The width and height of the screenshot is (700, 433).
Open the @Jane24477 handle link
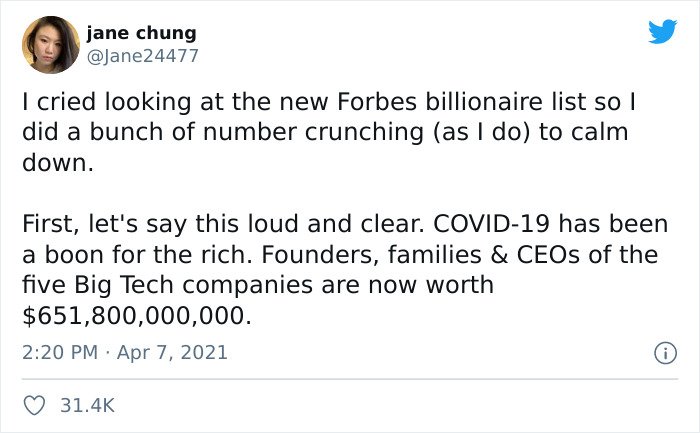tap(142, 56)
